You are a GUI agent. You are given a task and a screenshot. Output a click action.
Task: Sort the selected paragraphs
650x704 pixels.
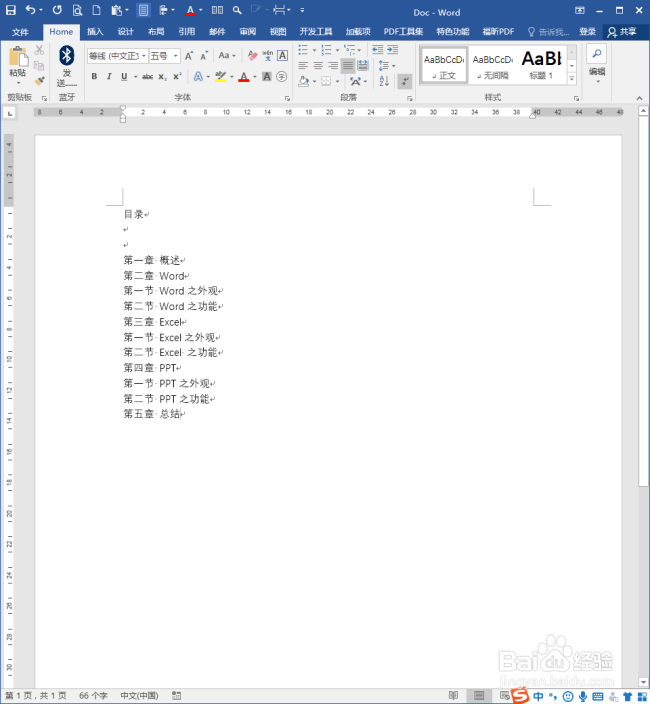[x=384, y=81]
